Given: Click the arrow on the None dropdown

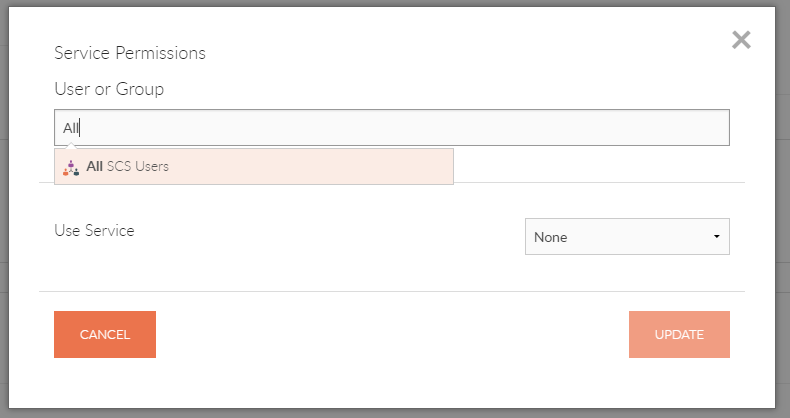Looking at the screenshot, I should 717,237.
